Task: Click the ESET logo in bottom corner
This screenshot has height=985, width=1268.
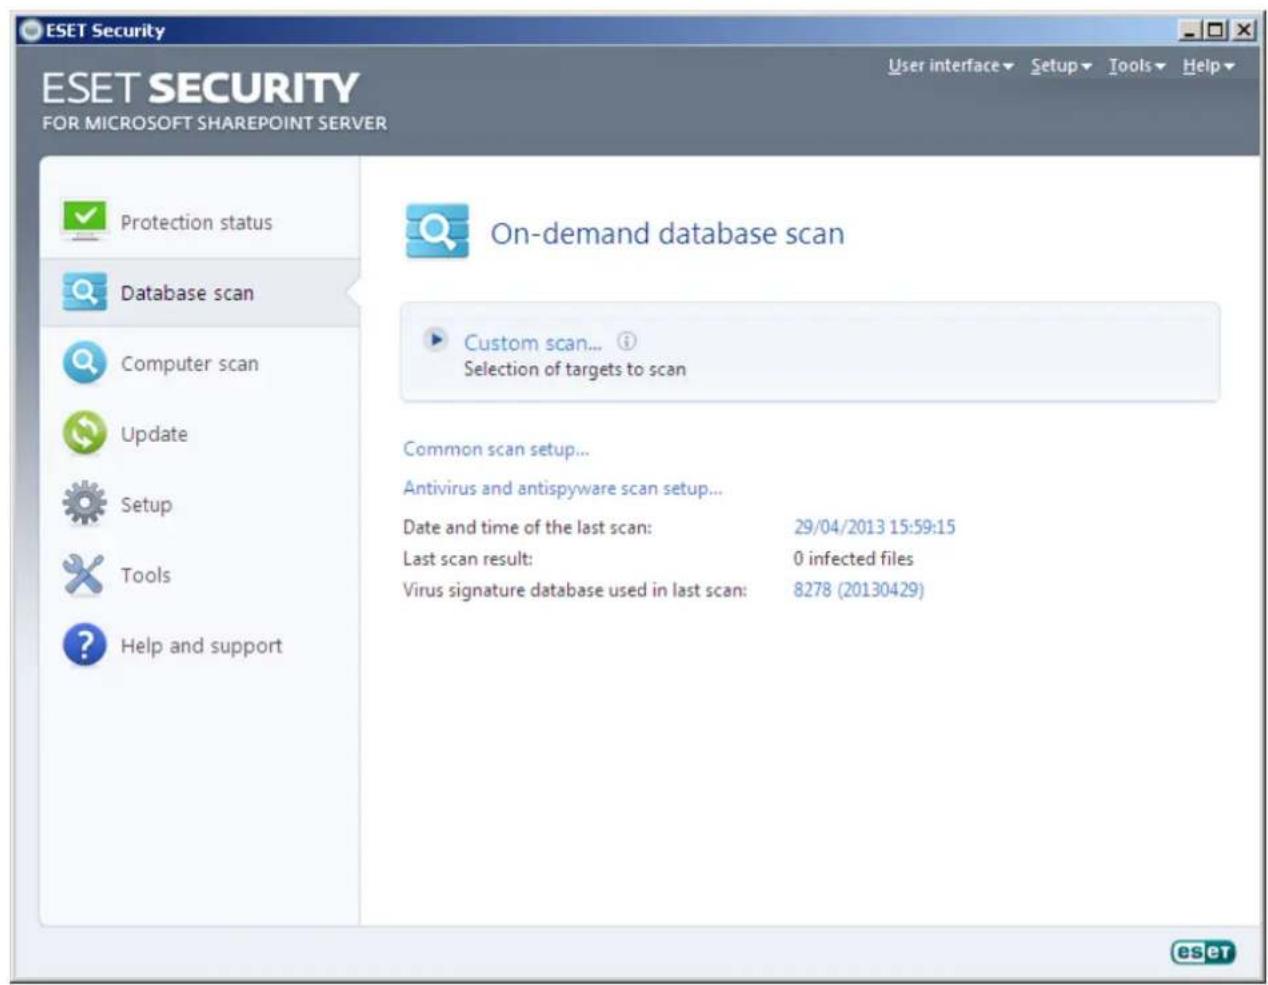Action: click(x=1203, y=952)
